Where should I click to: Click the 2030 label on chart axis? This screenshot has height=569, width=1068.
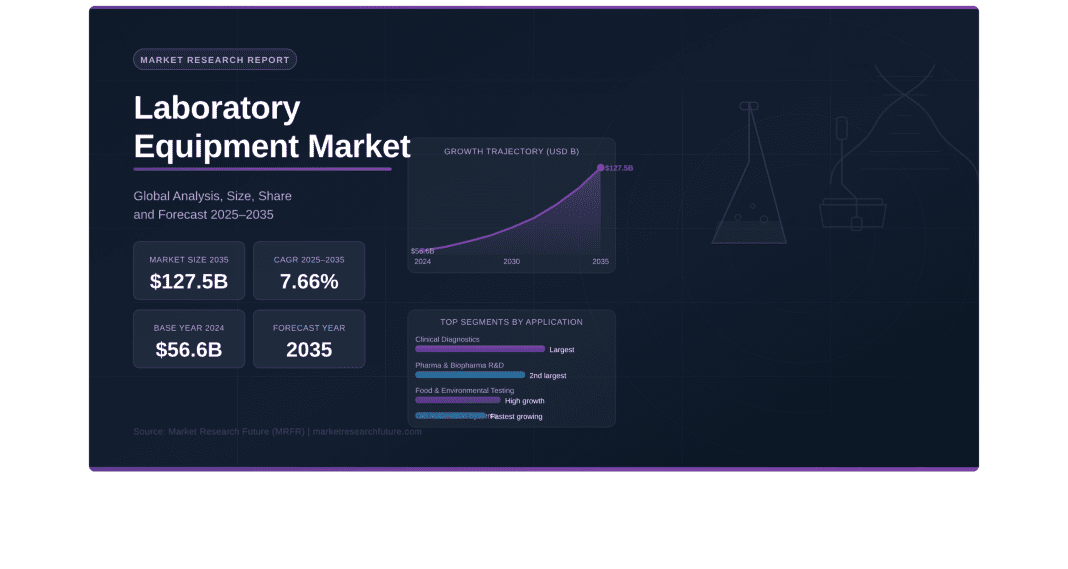[511, 261]
